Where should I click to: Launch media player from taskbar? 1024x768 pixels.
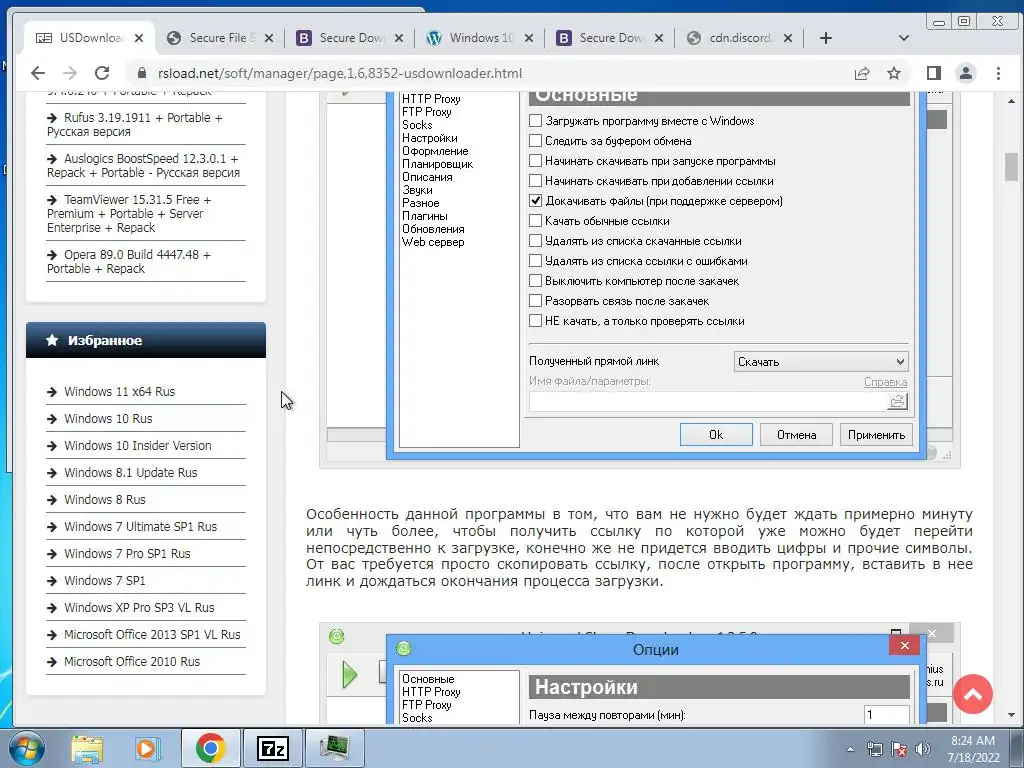click(x=148, y=748)
